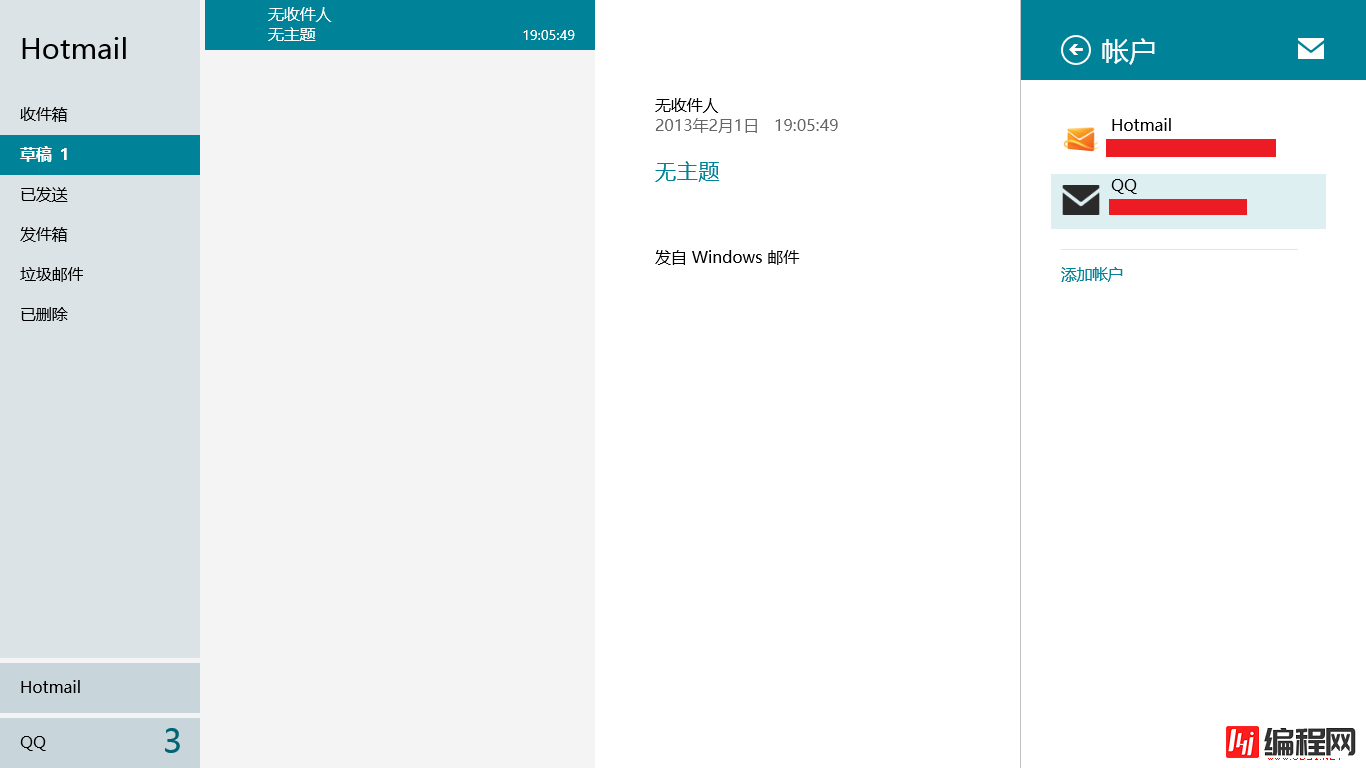Click the Hotmail heading at top left
Screen dimensions: 1366x768
point(74,49)
